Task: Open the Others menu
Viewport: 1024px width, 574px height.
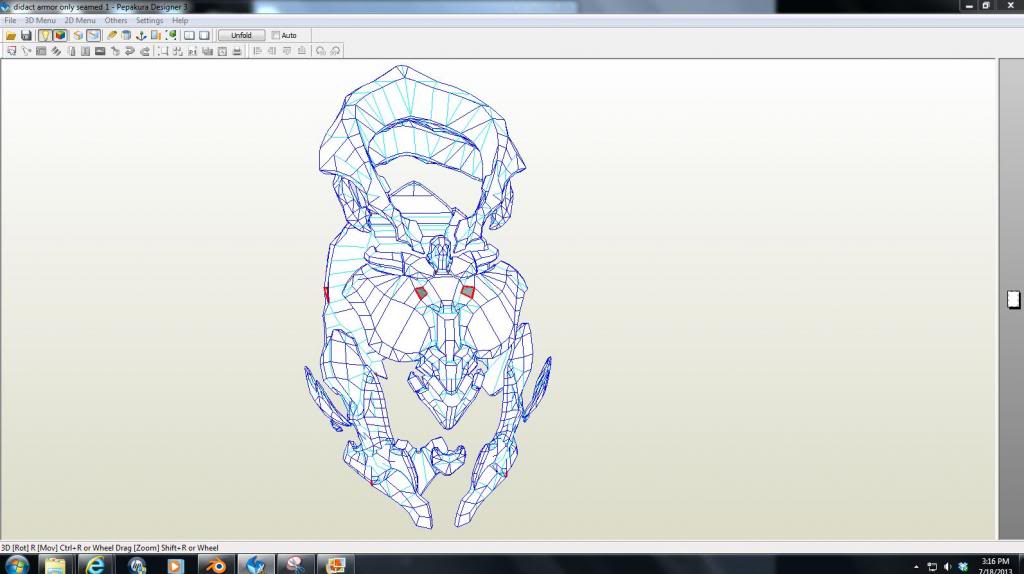Action: coord(116,20)
